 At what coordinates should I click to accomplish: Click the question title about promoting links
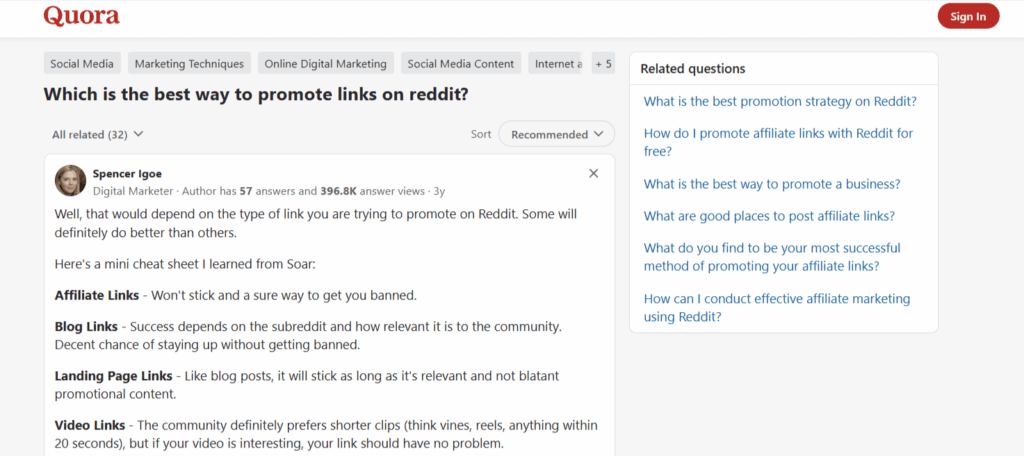tap(256, 95)
